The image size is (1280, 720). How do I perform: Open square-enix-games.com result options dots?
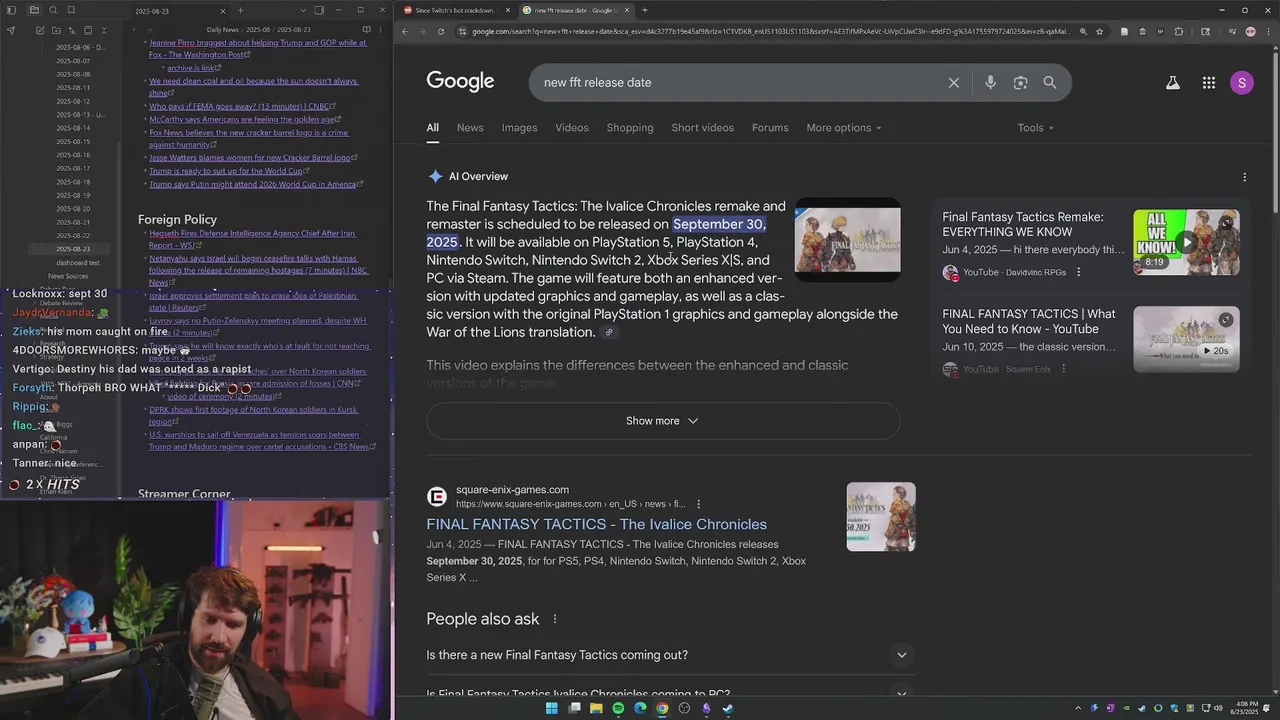point(699,504)
